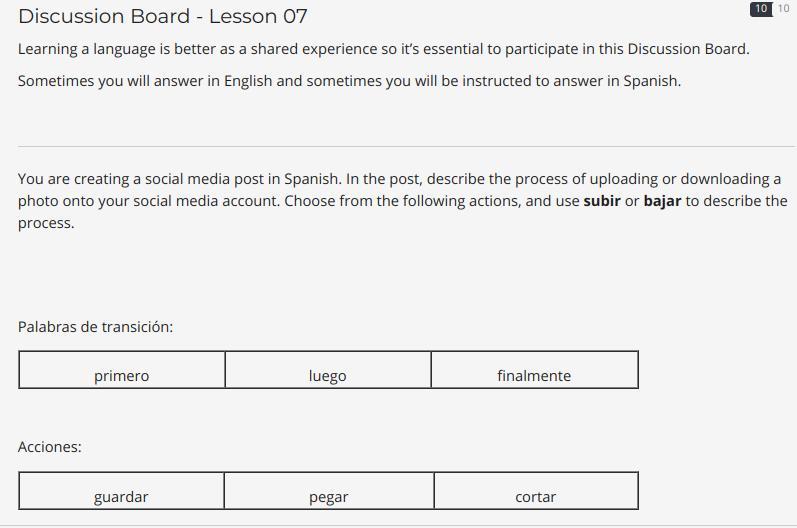Select the Discussion Board - Lesson 07 title
This screenshot has width=797, height=528.
click(163, 16)
